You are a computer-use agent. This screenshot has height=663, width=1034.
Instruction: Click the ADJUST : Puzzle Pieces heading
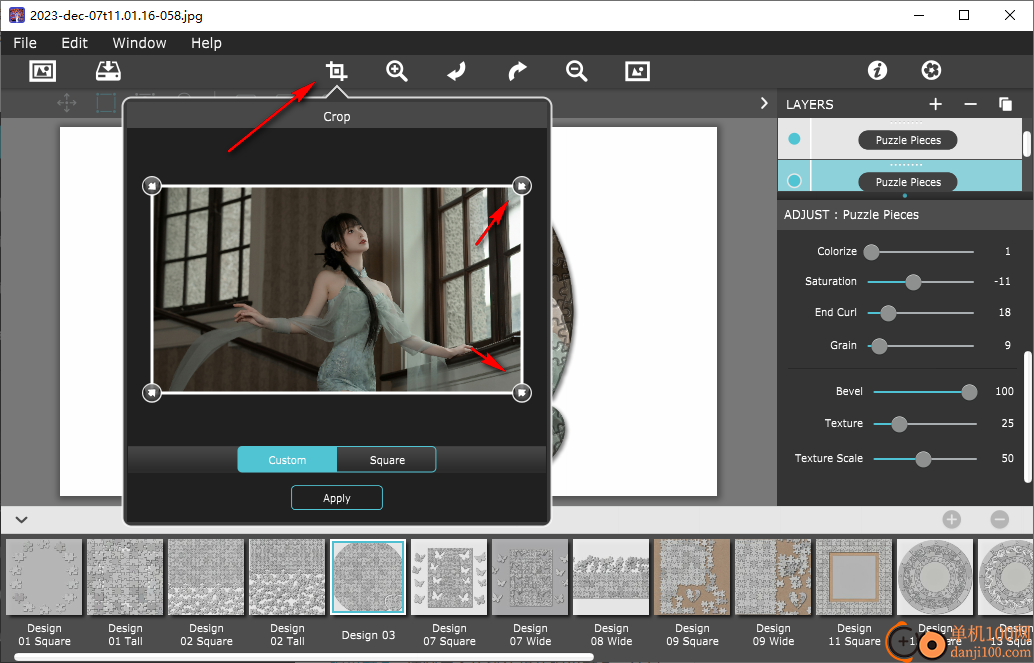click(x=851, y=214)
